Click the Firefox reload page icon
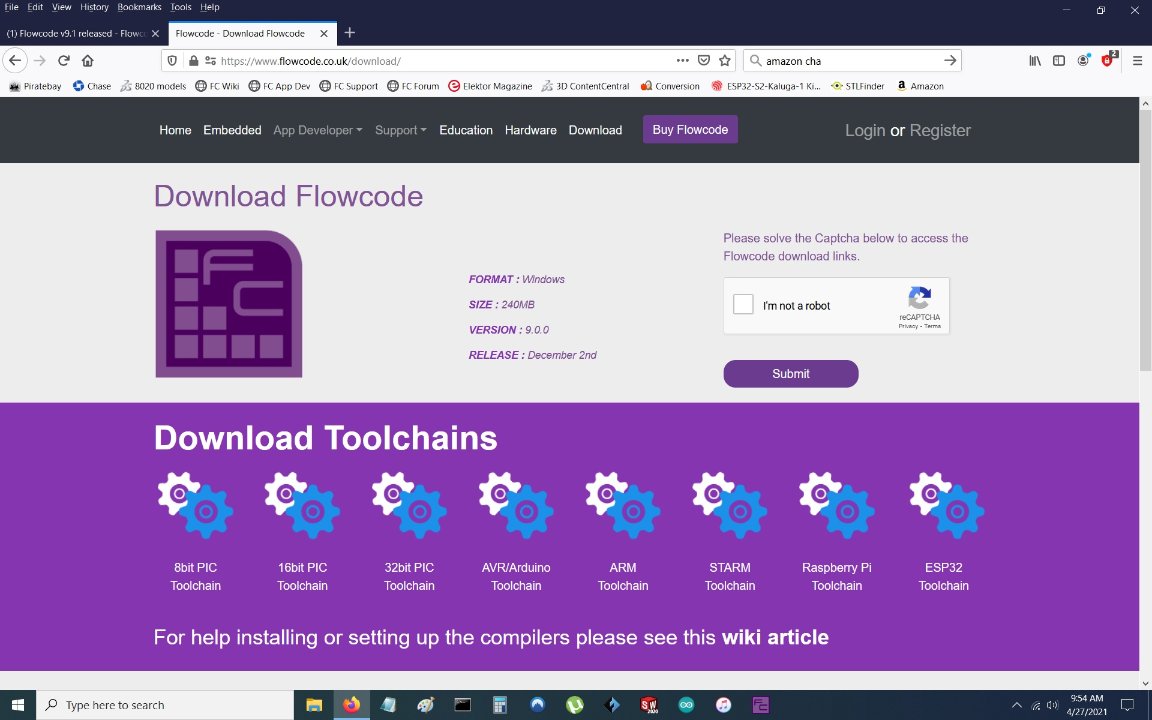1152x720 pixels. click(64, 61)
